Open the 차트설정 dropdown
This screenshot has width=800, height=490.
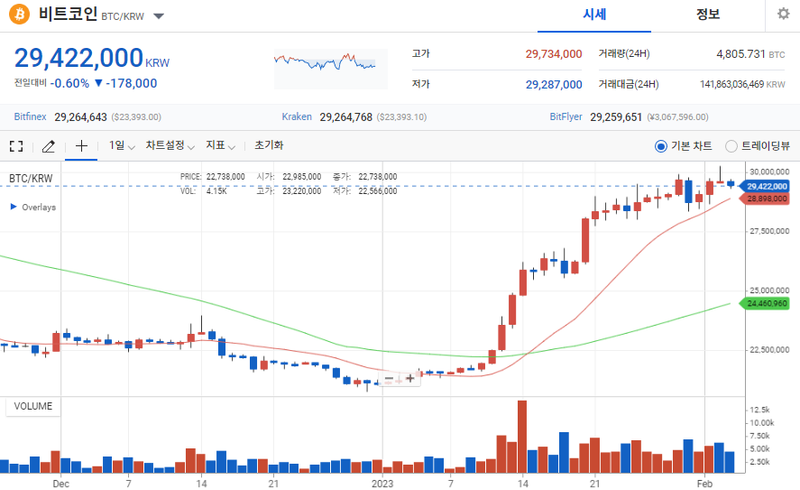point(170,146)
